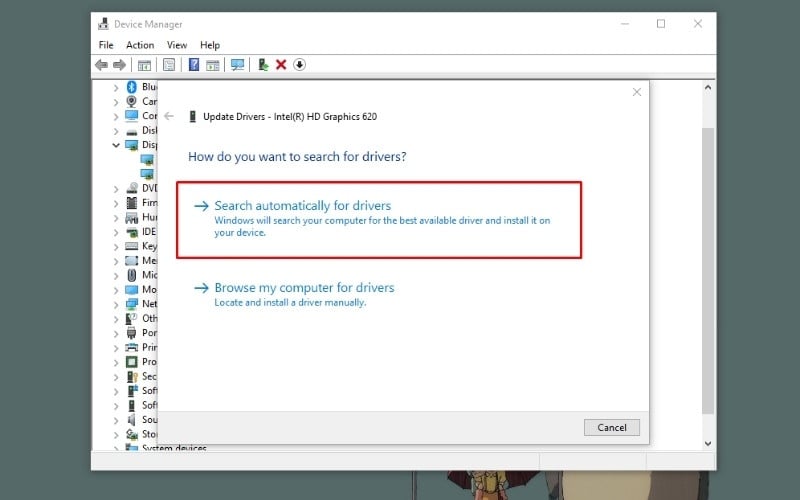The image size is (800, 500).
Task: Click the green Update device driver toolbar icon
Action: pos(263,65)
